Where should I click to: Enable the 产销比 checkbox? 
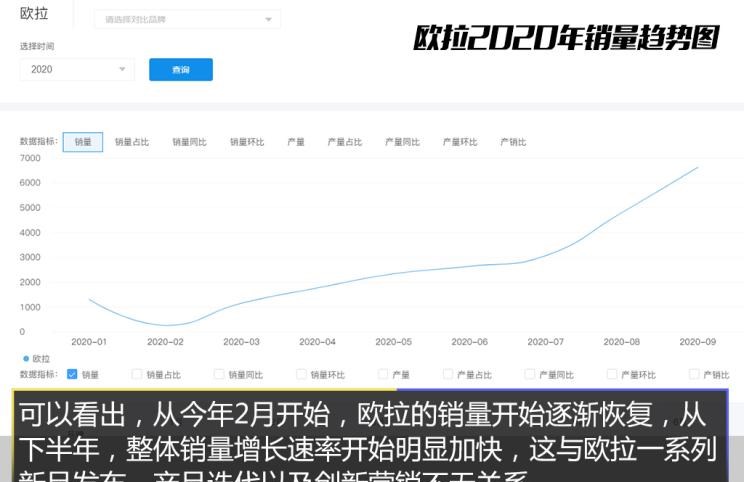694,374
